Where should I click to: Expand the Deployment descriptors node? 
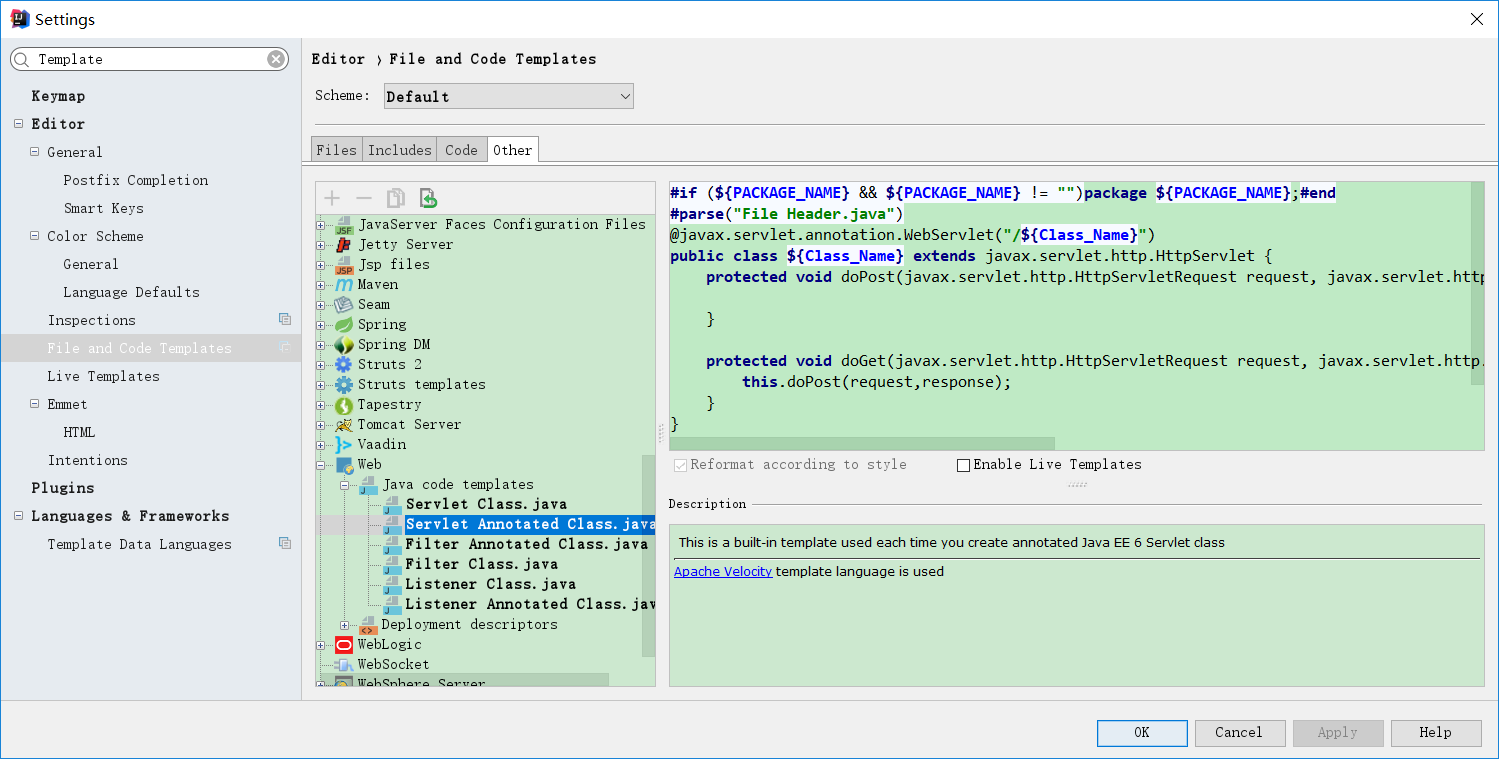345,624
